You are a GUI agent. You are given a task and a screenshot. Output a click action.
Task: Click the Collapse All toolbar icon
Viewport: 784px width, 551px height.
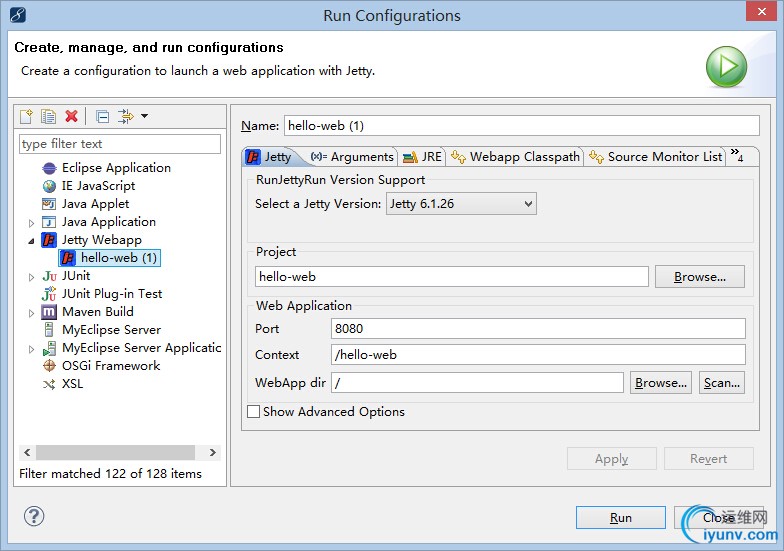[x=102, y=116]
